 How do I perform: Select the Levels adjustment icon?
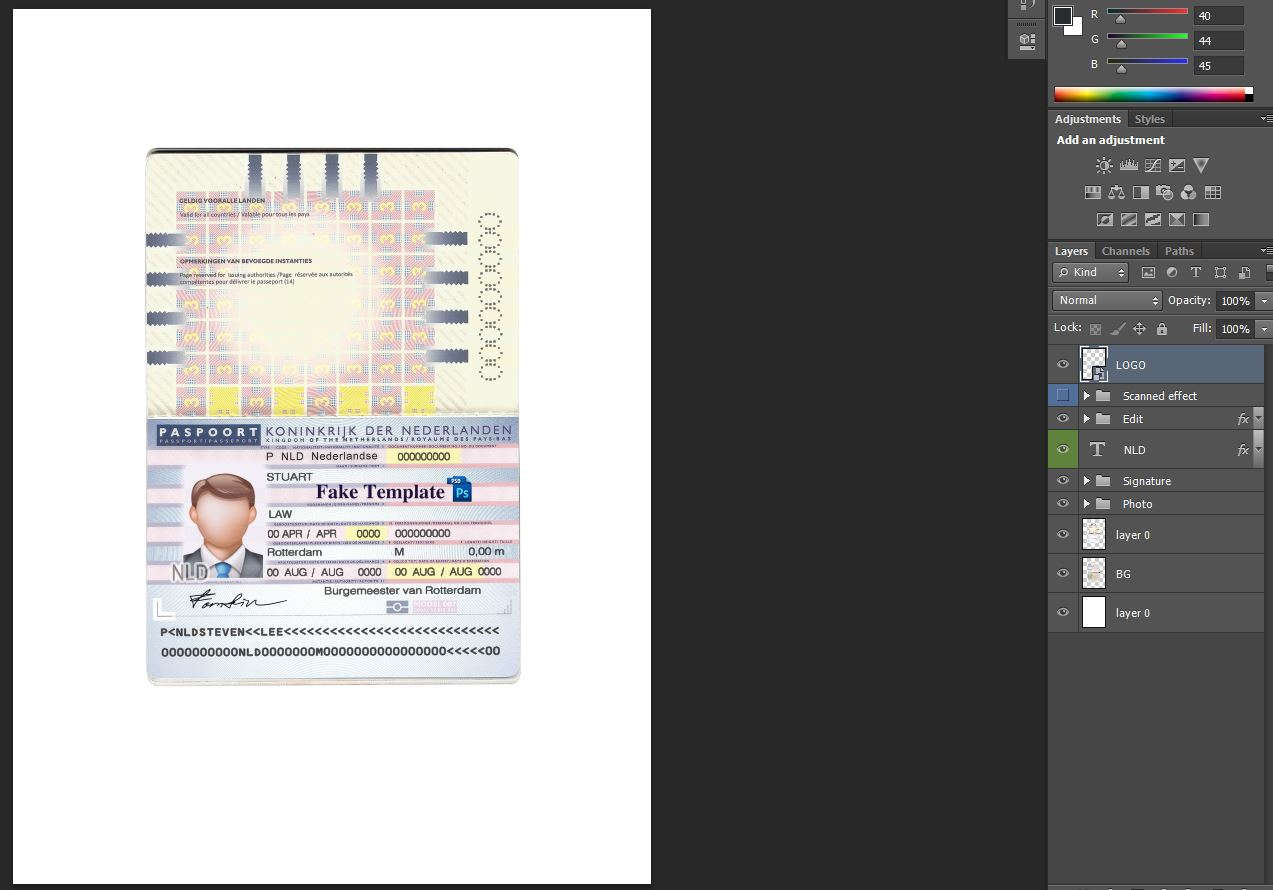(1128, 165)
